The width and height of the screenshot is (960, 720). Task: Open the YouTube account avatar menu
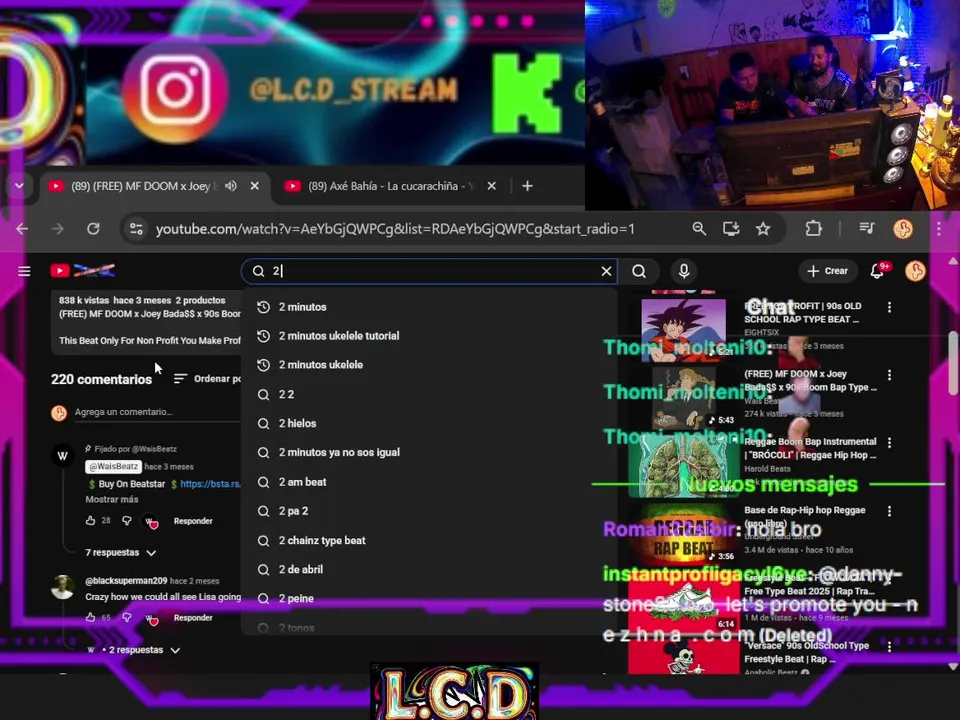tap(915, 271)
